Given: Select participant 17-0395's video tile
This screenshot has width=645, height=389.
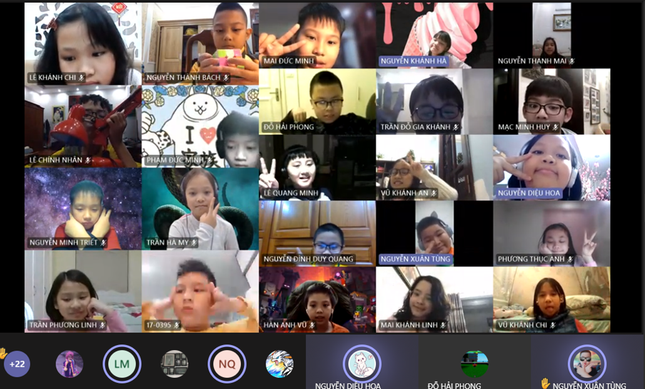Looking at the screenshot, I should click(x=200, y=292).
